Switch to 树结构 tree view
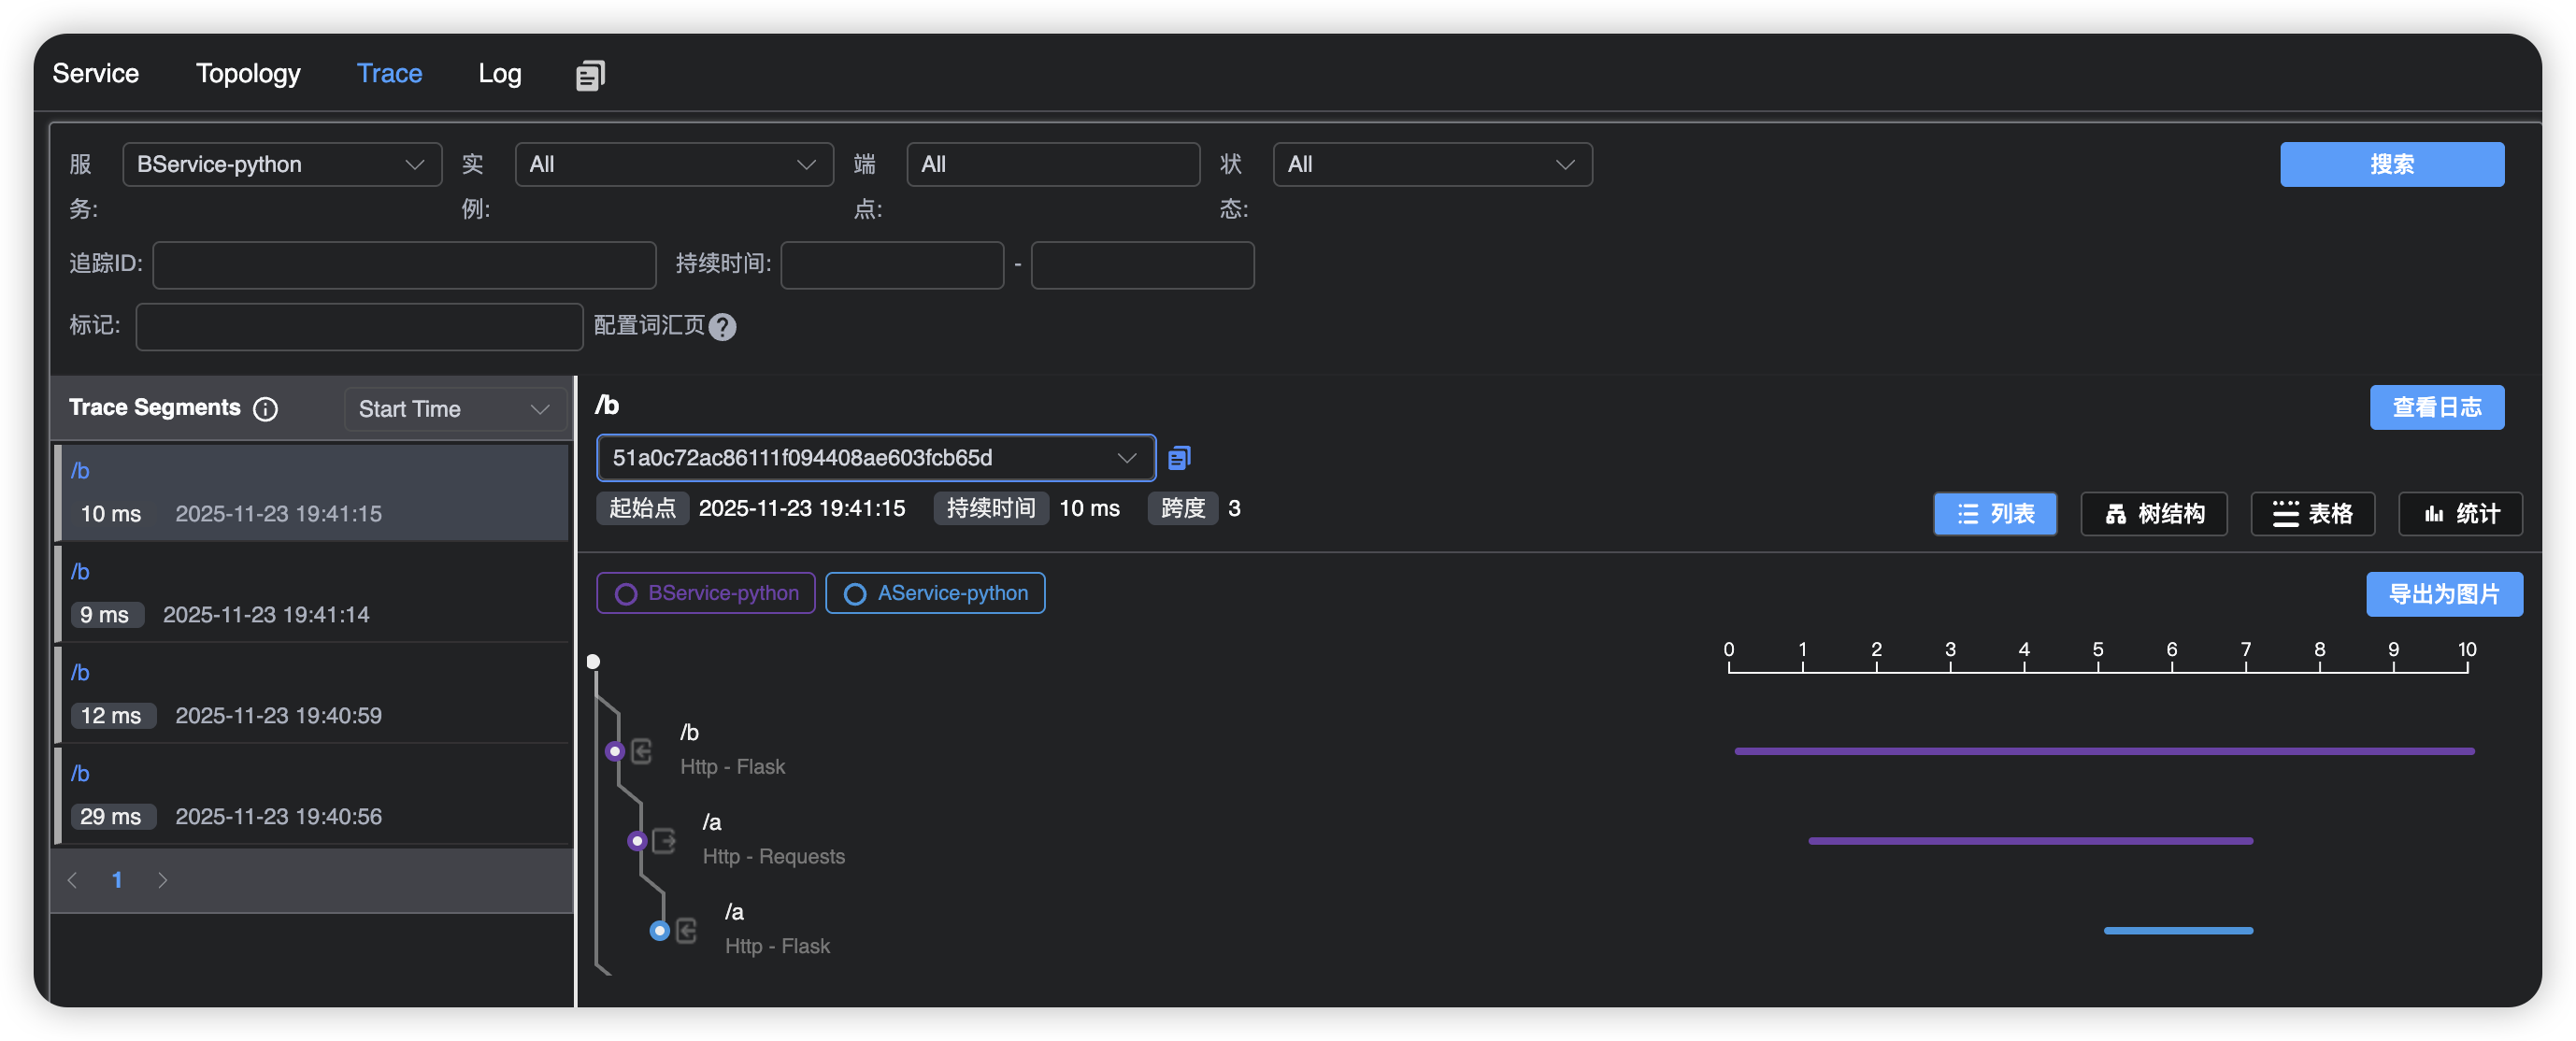Image resolution: width=2576 pixels, height=1041 pixels. (2153, 514)
